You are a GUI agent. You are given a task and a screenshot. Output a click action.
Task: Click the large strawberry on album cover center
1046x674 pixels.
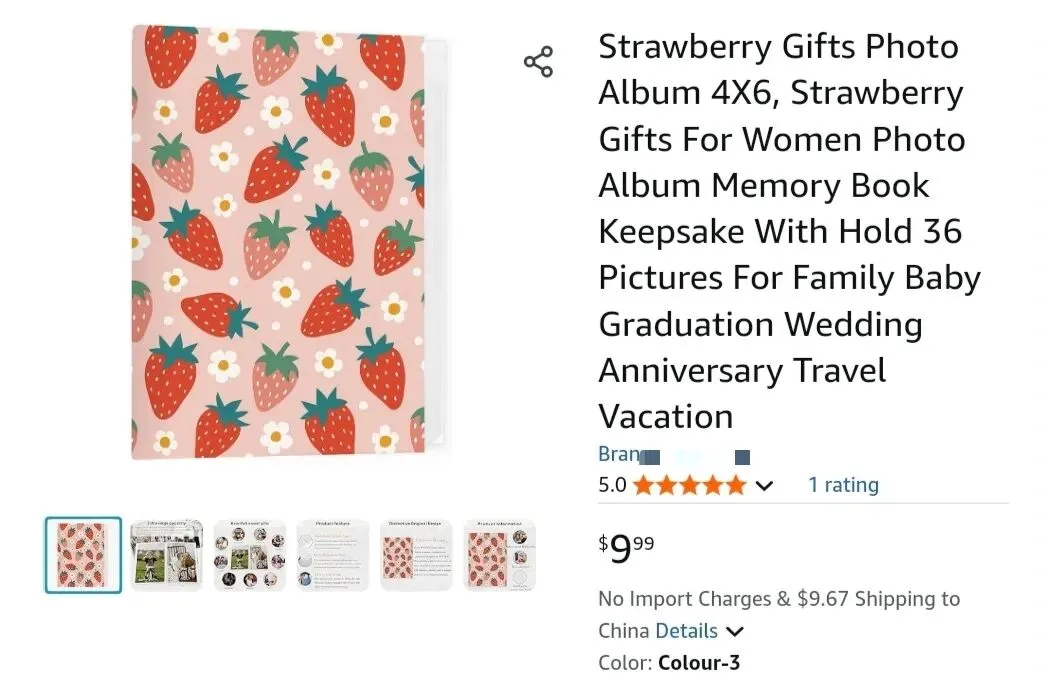[x=275, y=170]
